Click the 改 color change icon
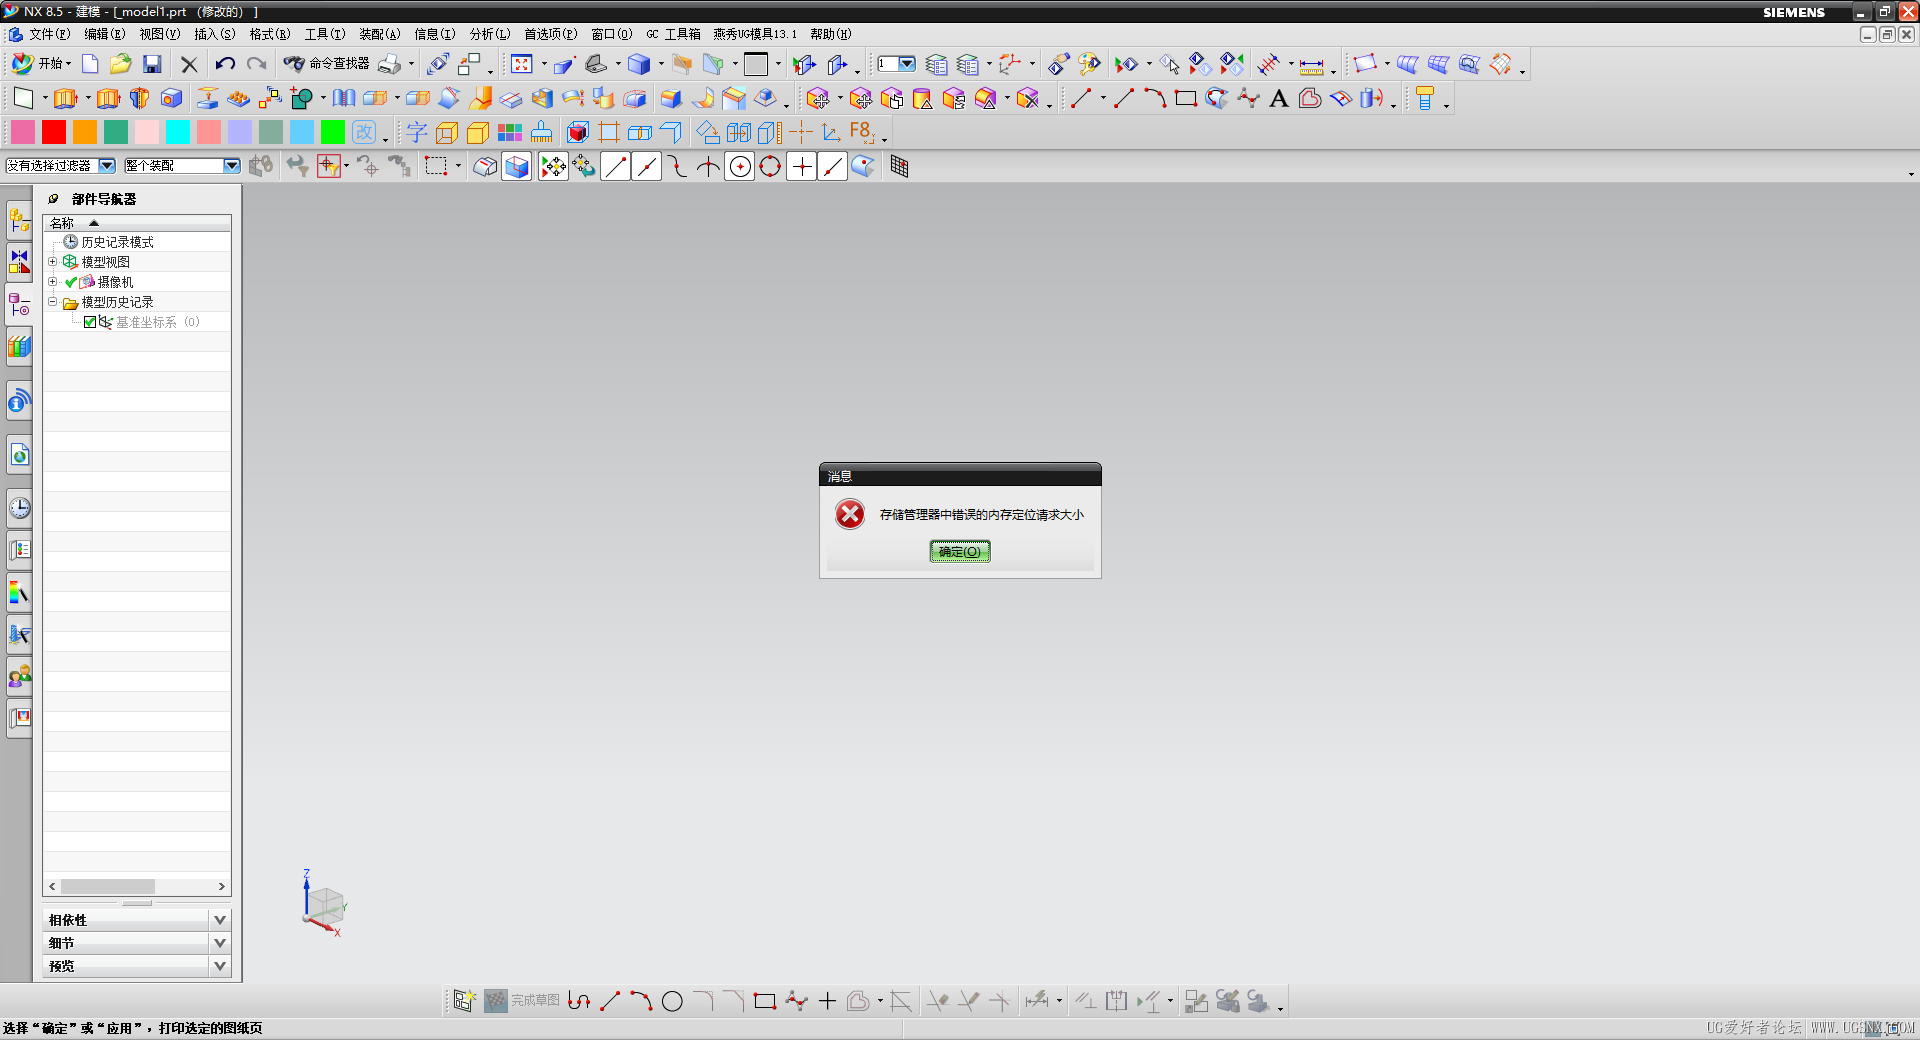 click(364, 132)
